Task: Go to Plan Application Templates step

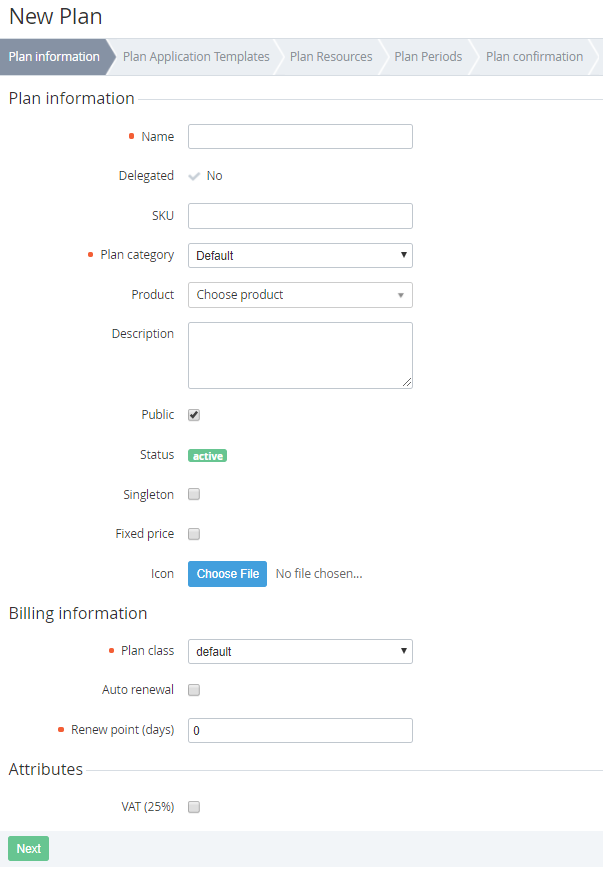Action: 196,57
